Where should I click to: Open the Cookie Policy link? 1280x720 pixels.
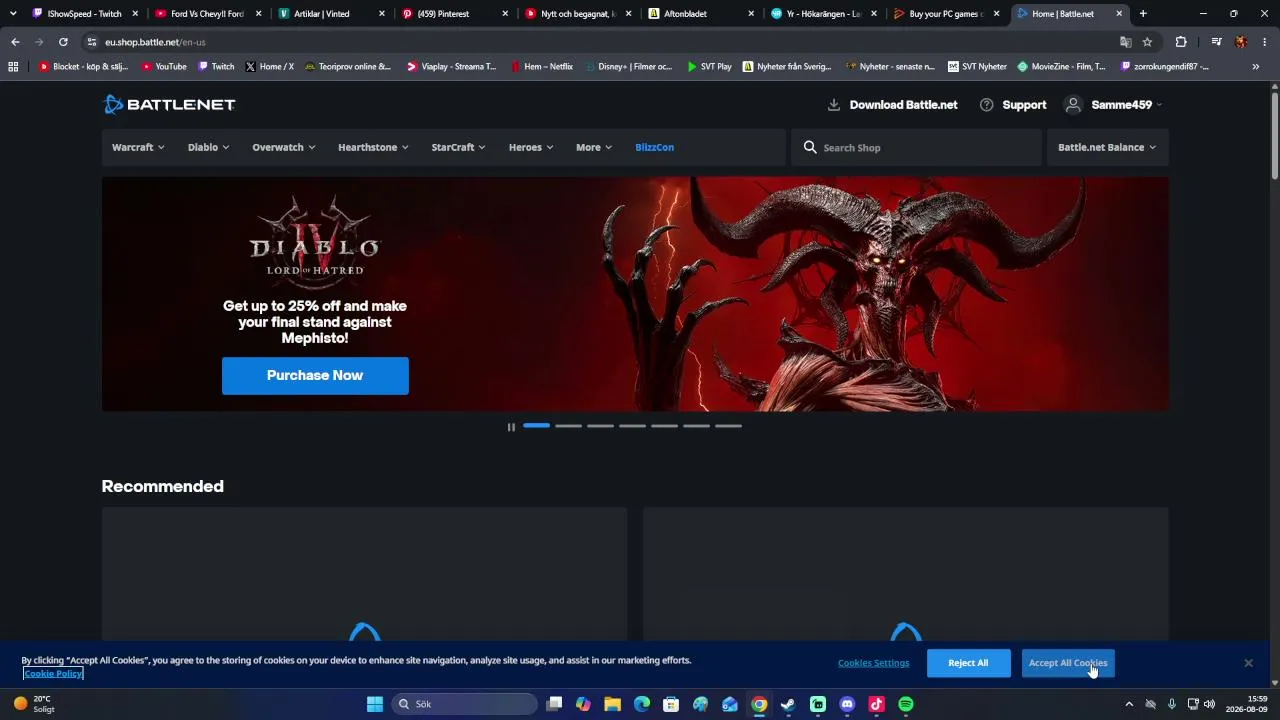pyautogui.click(x=53, y=674)
